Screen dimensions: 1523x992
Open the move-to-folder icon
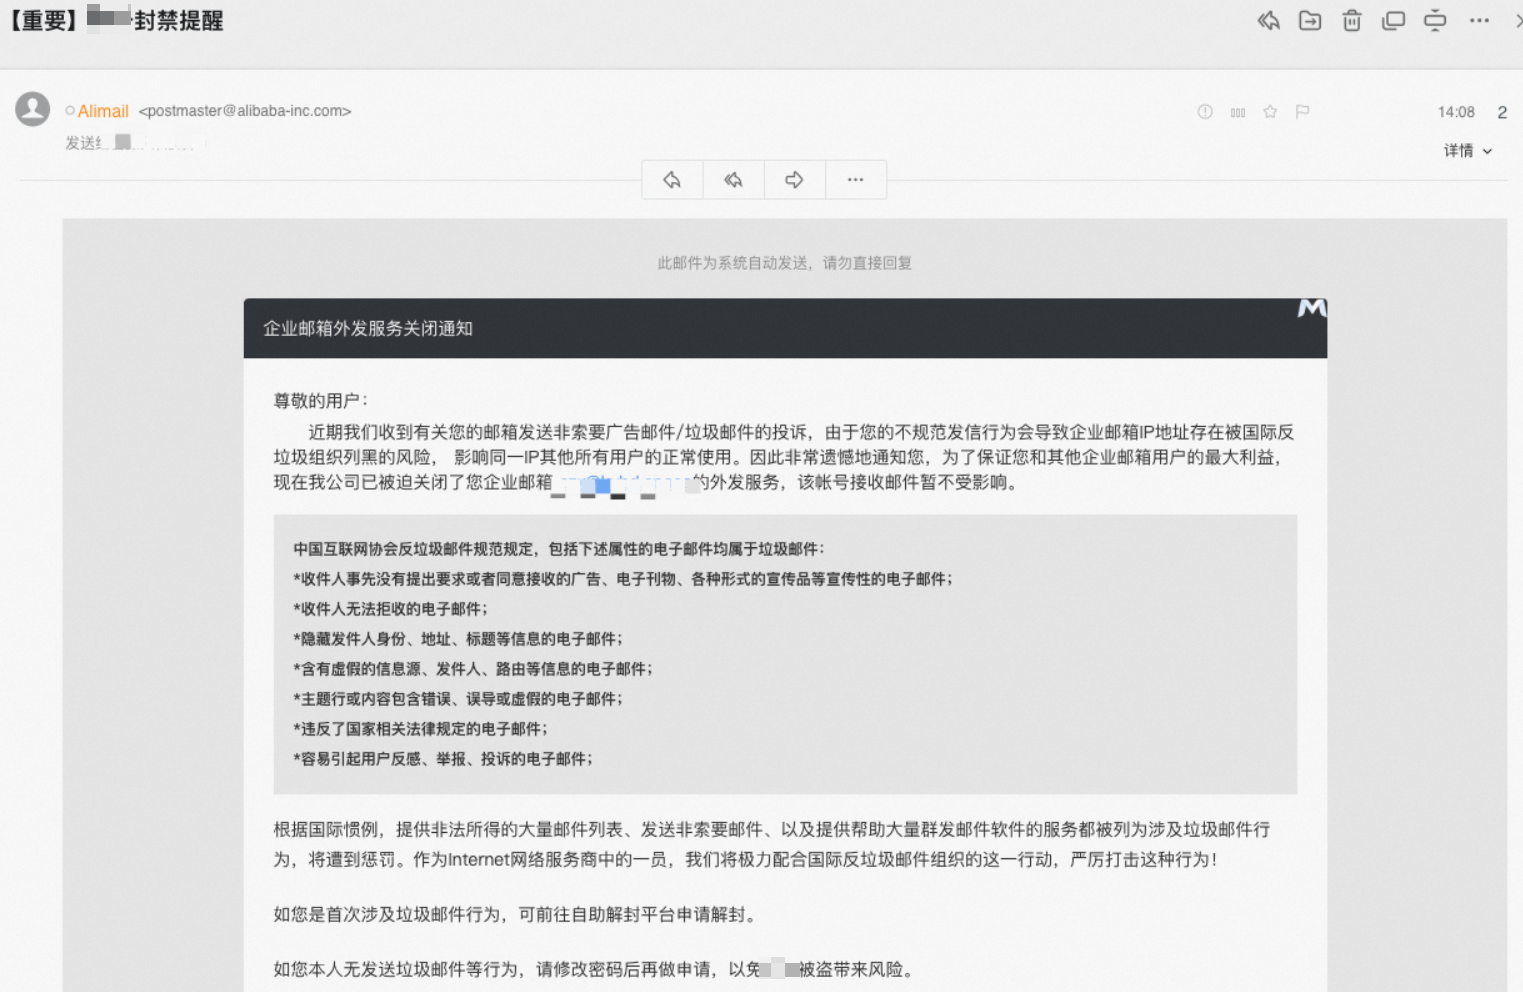click(1310, 20)
